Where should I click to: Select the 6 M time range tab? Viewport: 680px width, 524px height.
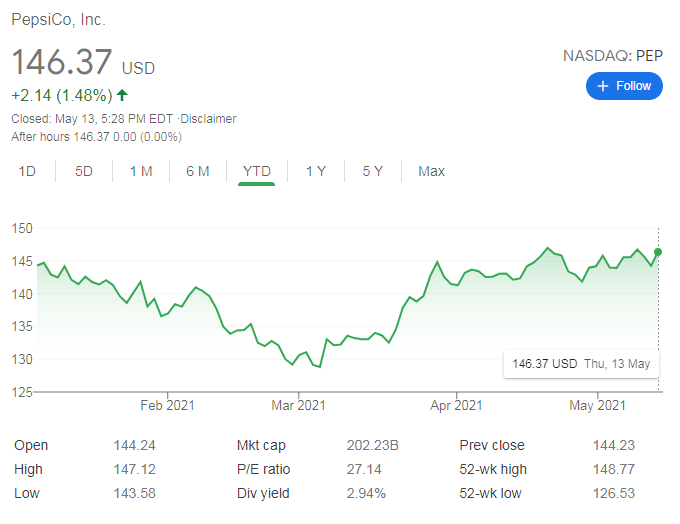click(x=198, y=171)
